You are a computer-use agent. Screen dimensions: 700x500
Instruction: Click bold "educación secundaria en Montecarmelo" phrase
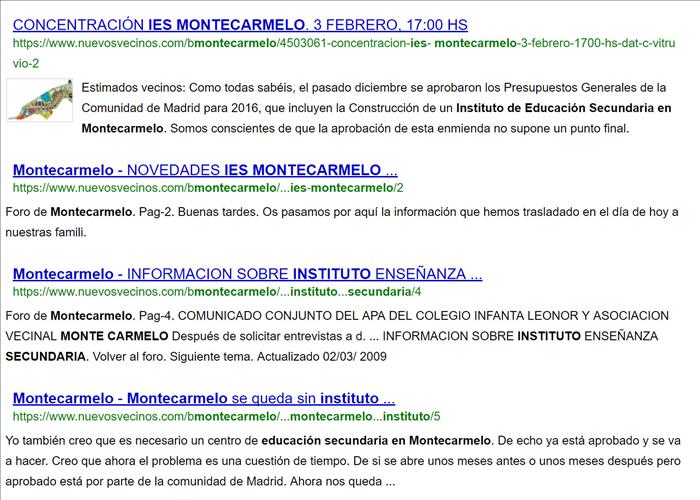[375, 440]
